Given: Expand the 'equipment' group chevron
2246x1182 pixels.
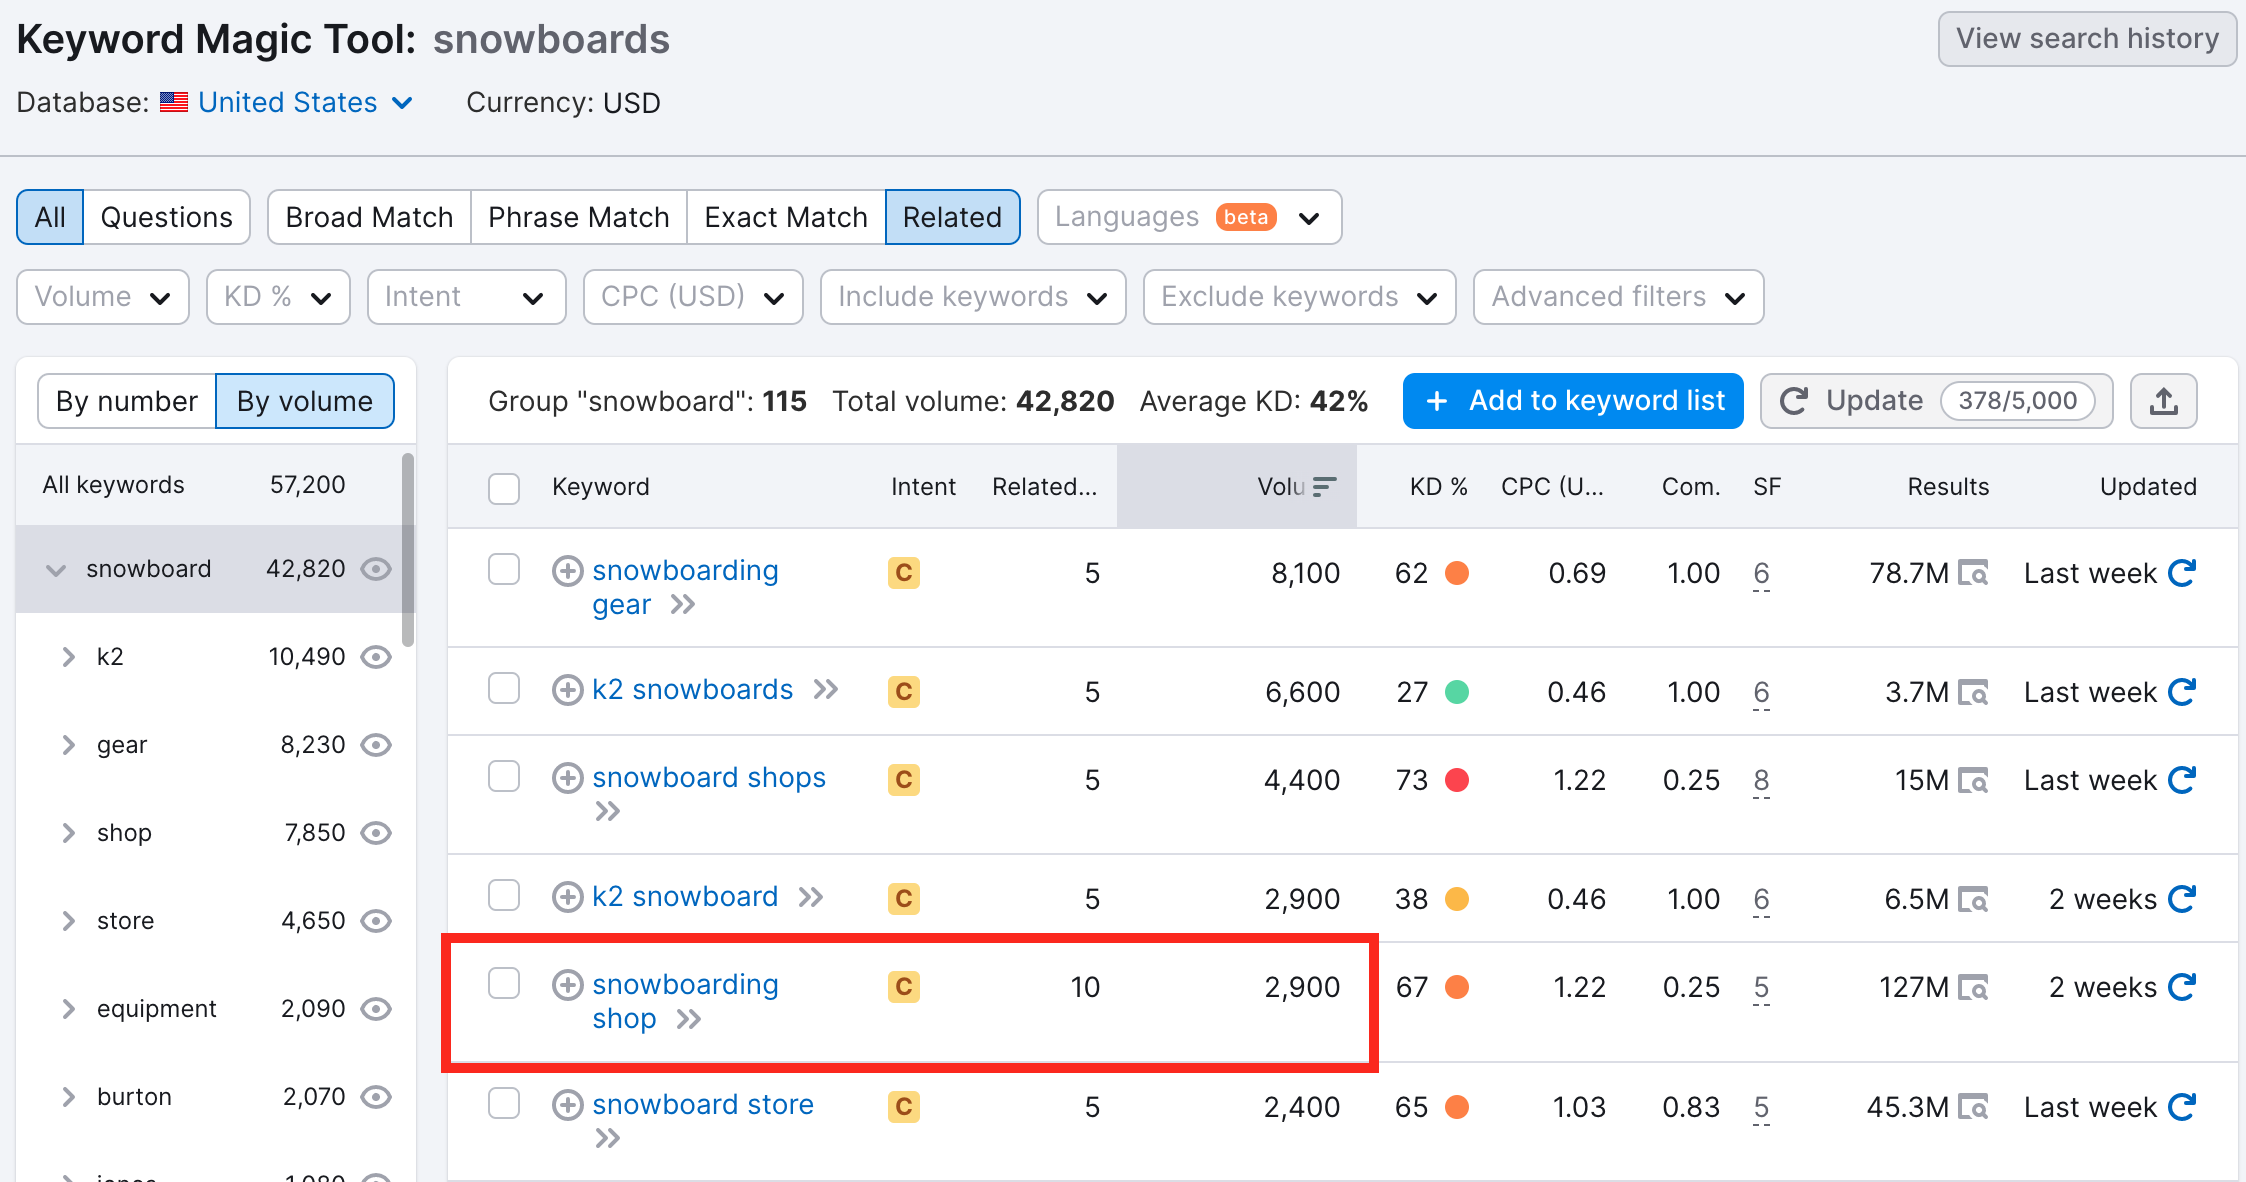Looking at the screenshot, I should [68, 1009].
